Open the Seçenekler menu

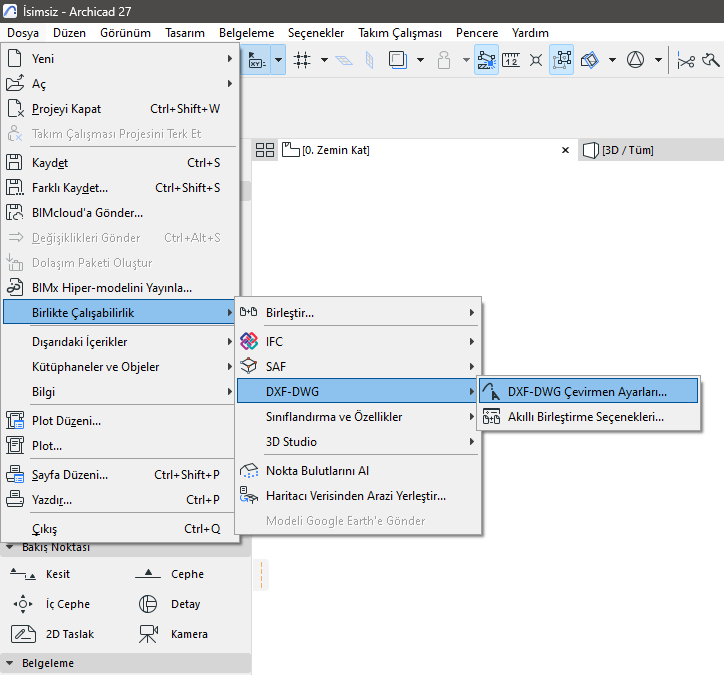[316, 33]
